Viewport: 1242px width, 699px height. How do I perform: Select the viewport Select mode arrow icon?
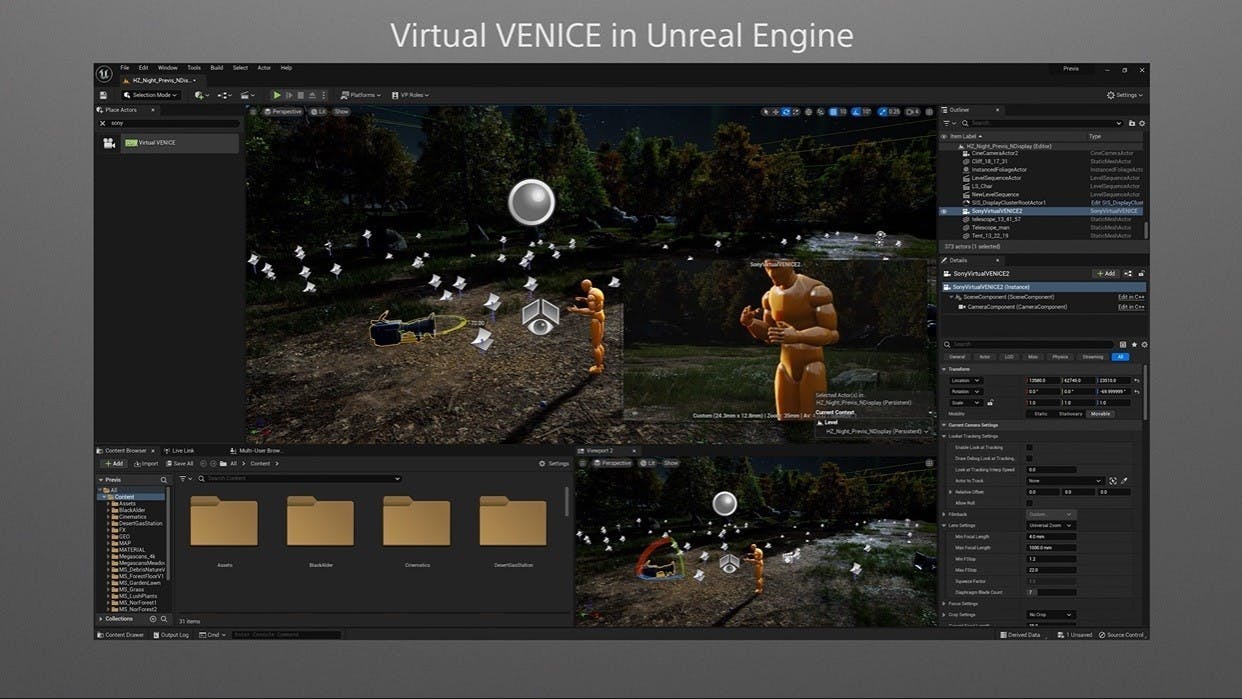766,112
